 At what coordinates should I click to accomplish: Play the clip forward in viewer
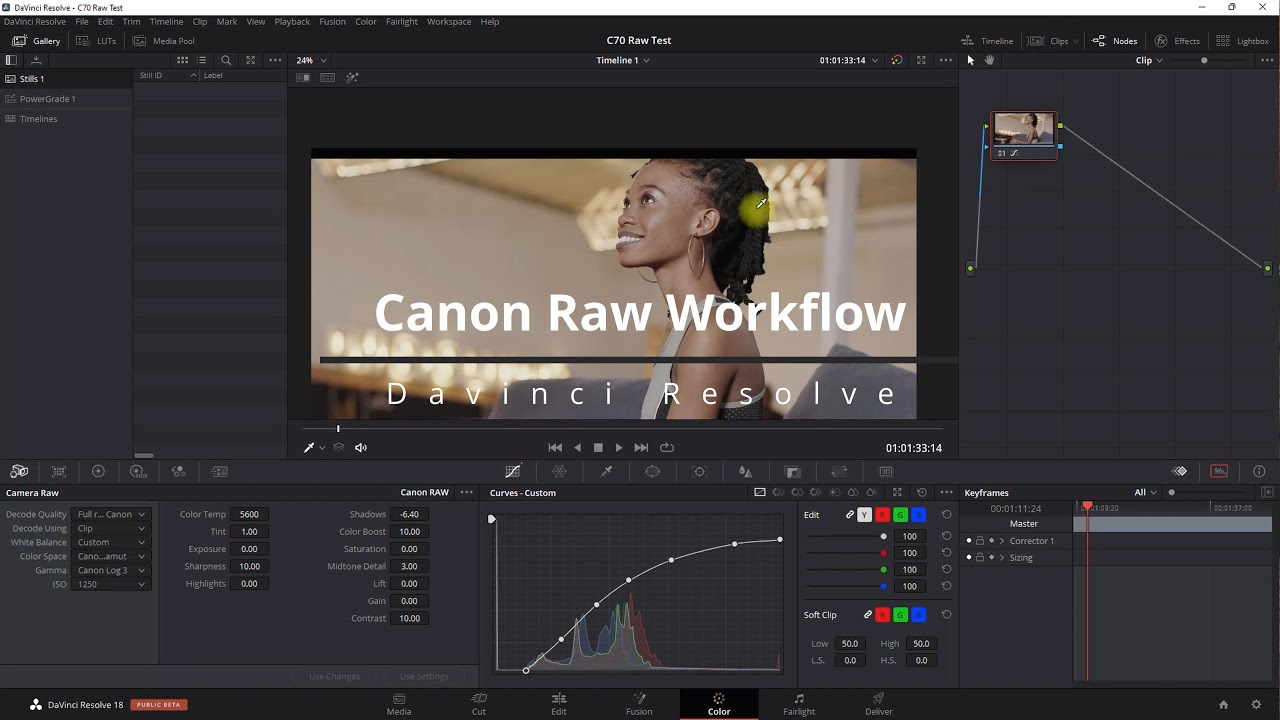pyautogui.click(x=619, y=448)
